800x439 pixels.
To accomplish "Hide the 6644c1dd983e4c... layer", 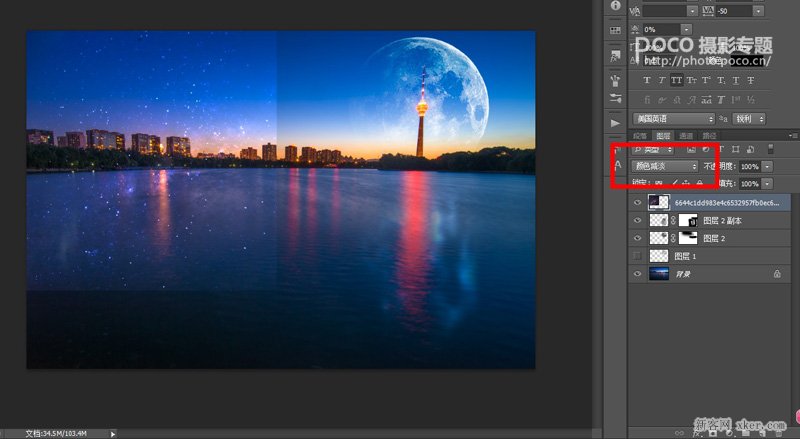I will (637, 203).
